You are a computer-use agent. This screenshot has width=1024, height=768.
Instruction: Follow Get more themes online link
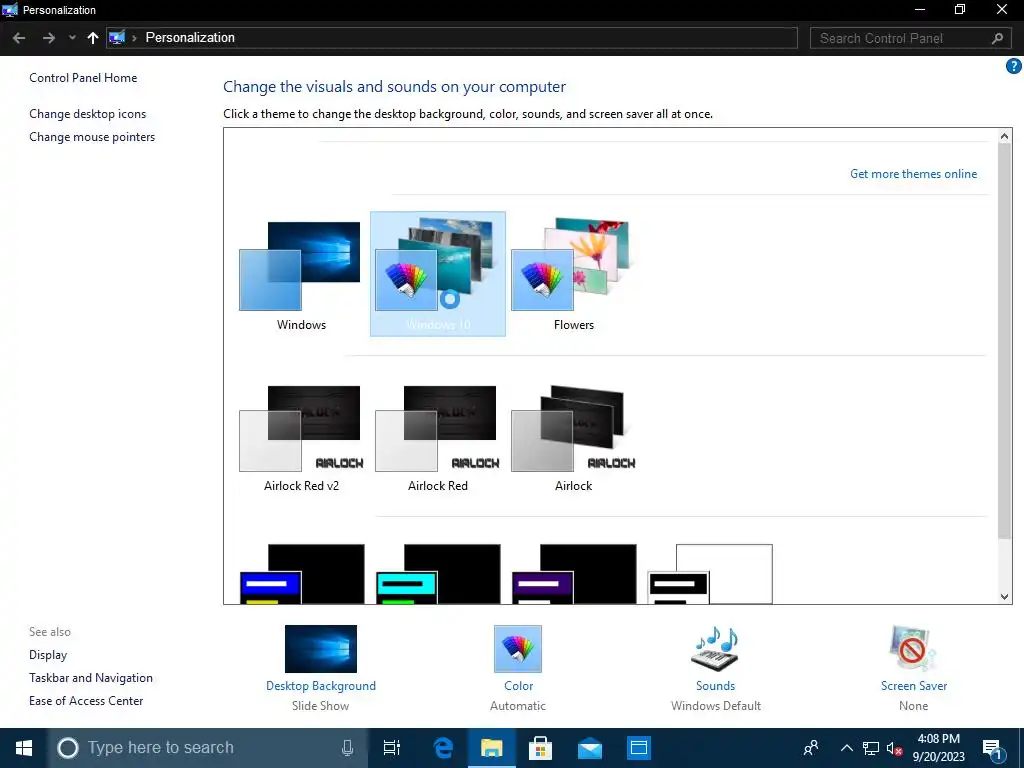pyautogui.click(x=913, y=174)
